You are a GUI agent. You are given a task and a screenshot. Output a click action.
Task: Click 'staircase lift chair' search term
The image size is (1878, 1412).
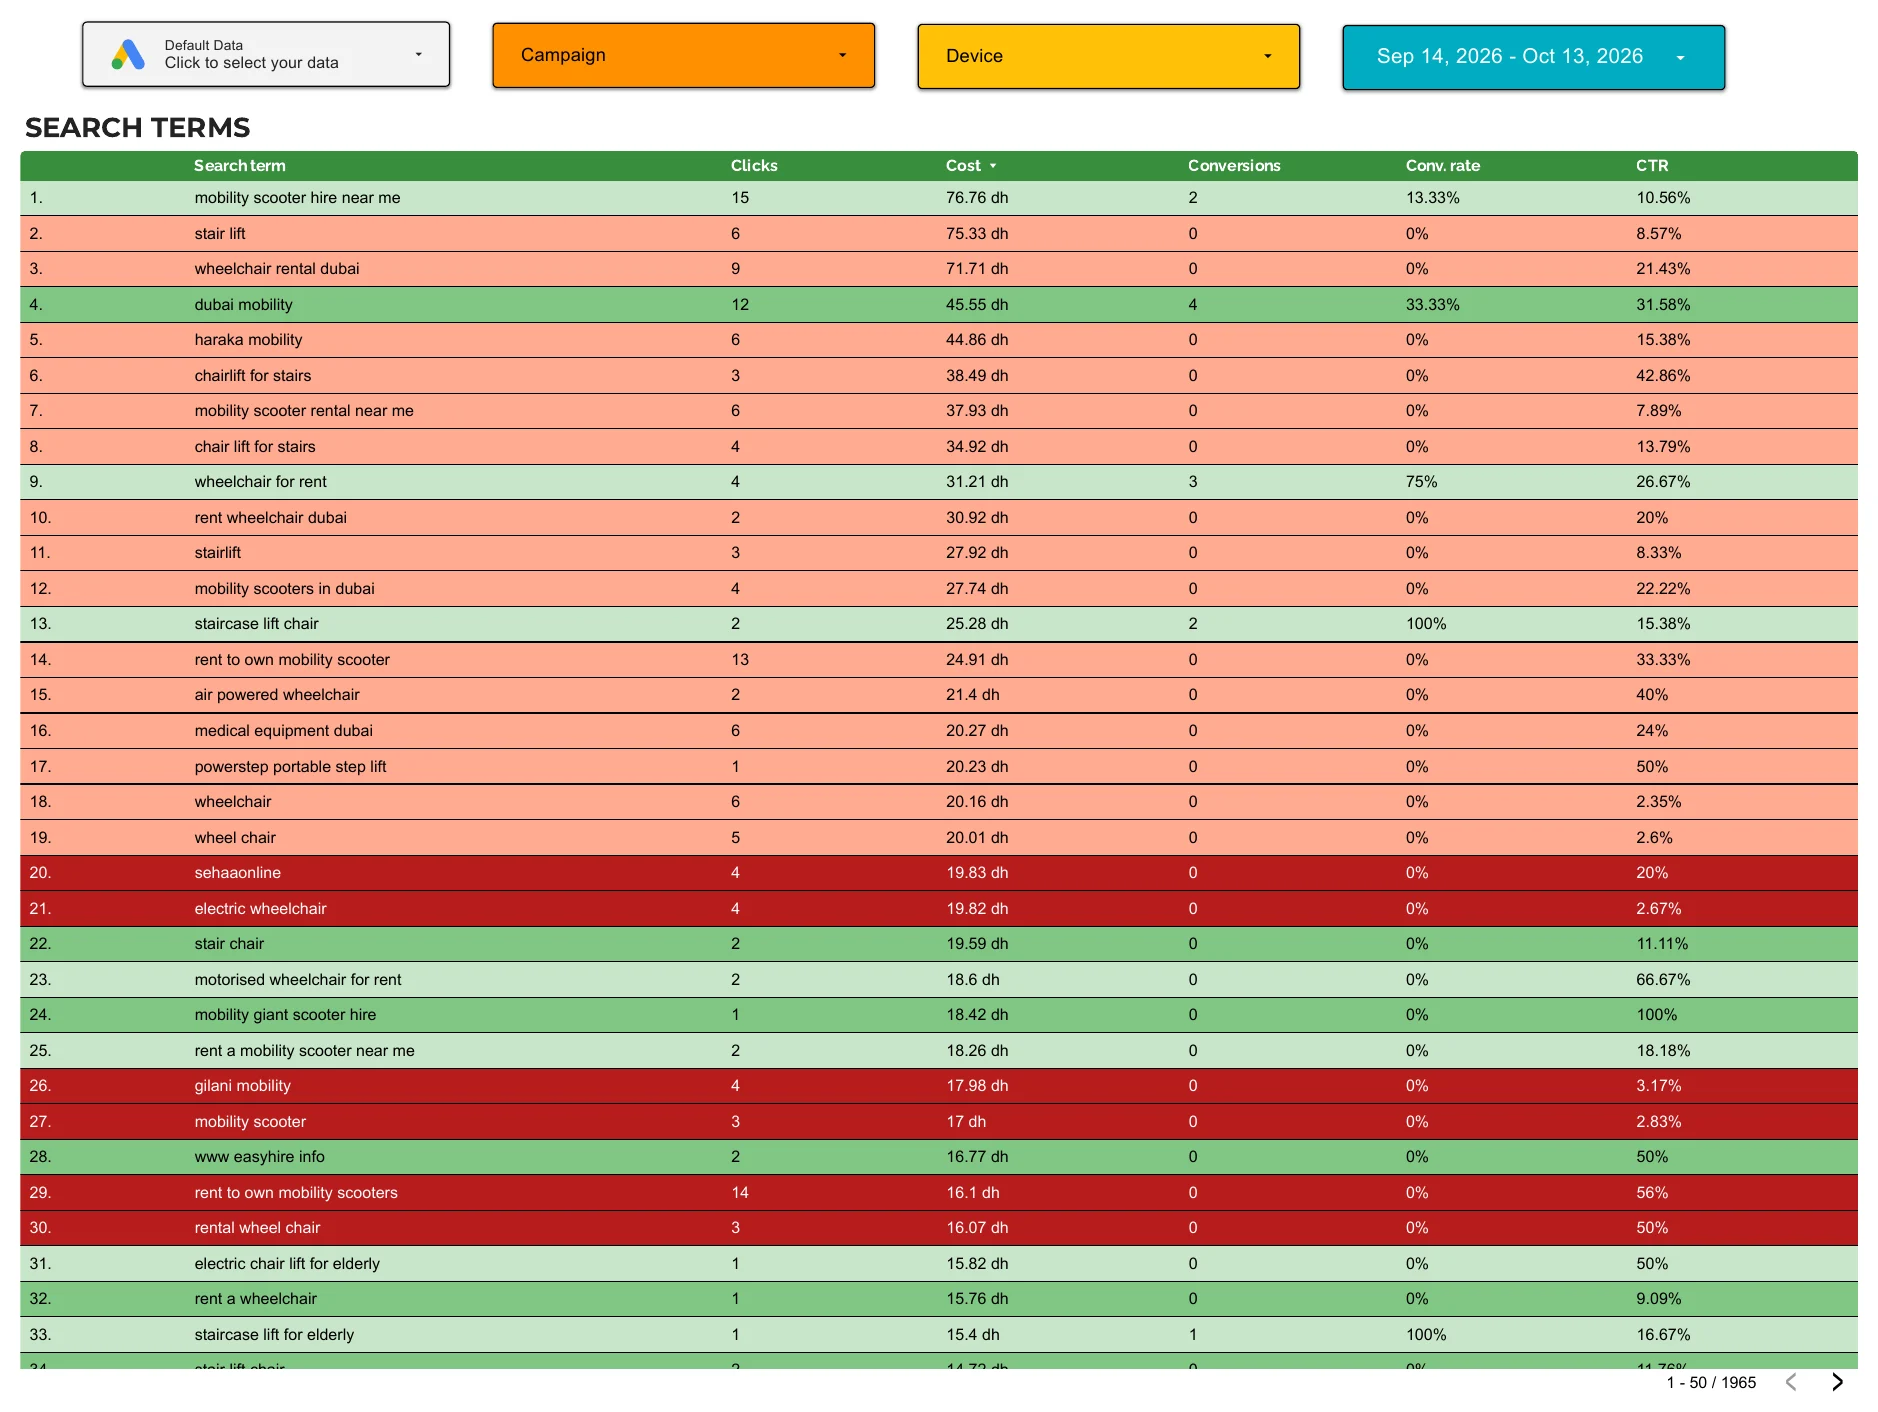pos(257,624)
